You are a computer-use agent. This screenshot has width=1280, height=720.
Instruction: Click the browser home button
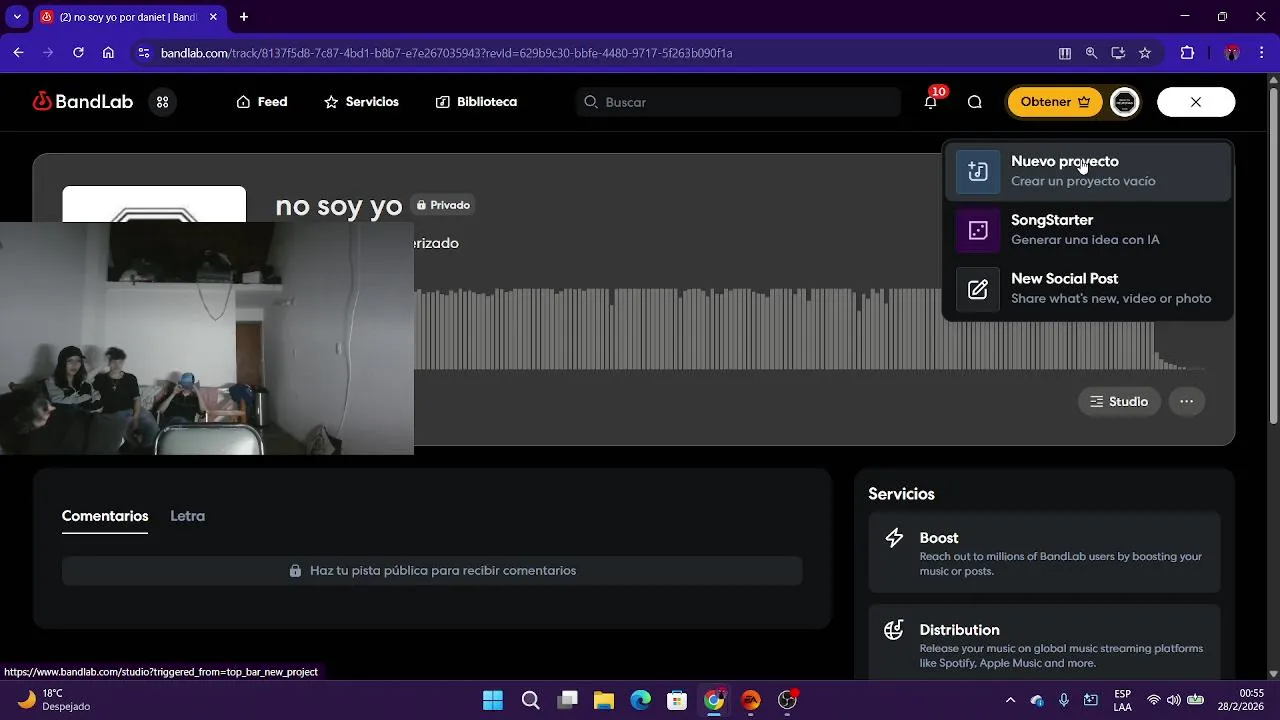[108, 53]
